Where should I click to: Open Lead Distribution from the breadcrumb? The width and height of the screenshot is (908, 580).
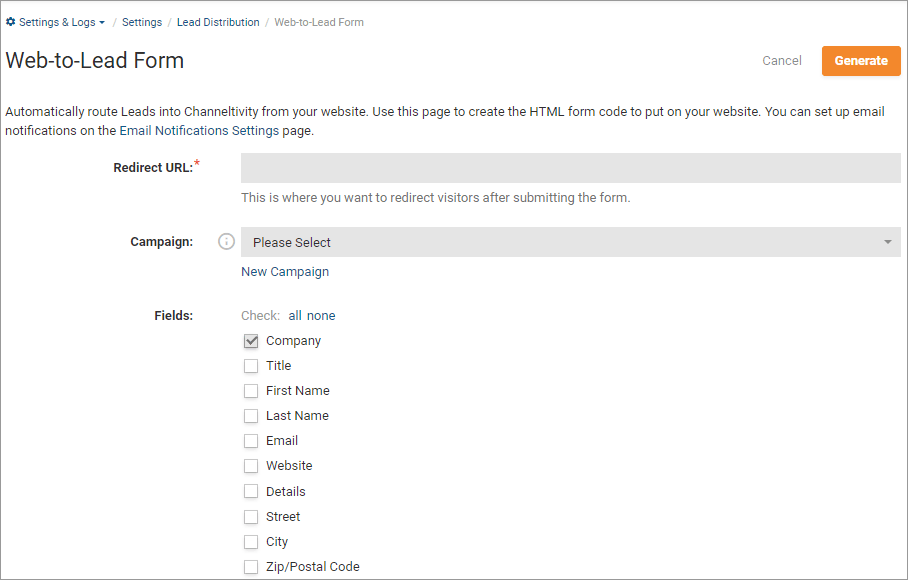click(x=218, y=22)
